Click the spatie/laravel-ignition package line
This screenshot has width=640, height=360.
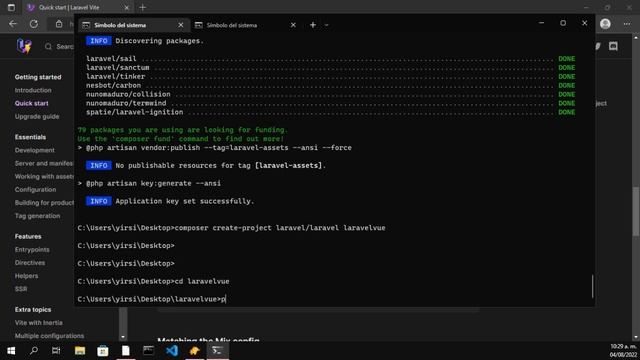tap(330, 112)
